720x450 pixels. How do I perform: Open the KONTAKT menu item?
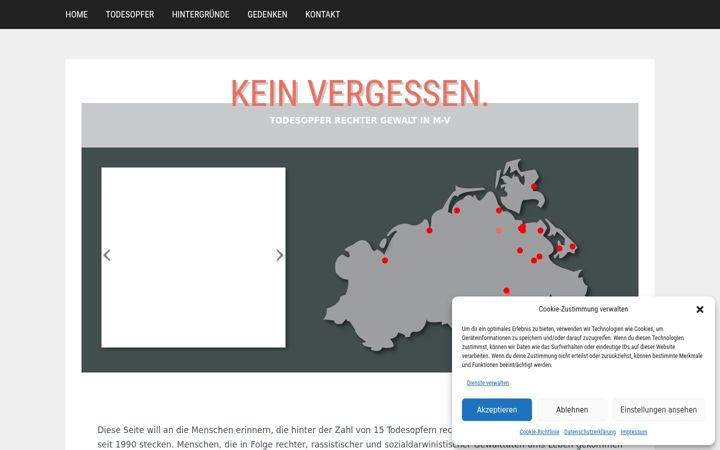point(323,15)
